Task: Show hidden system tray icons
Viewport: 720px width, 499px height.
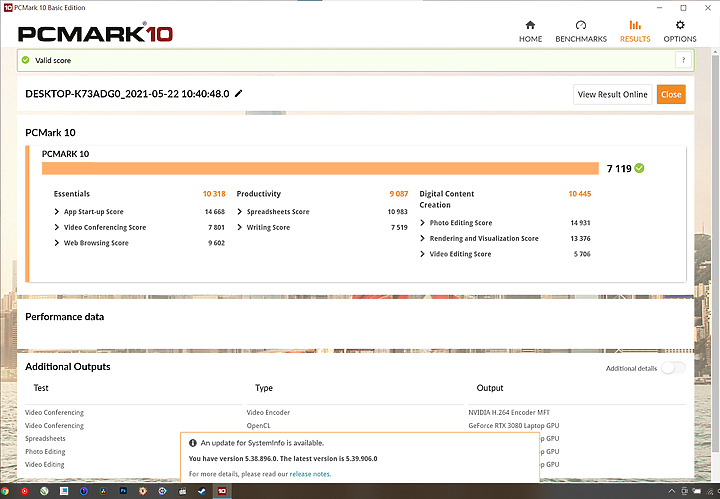Action: (x=671, y=491)
